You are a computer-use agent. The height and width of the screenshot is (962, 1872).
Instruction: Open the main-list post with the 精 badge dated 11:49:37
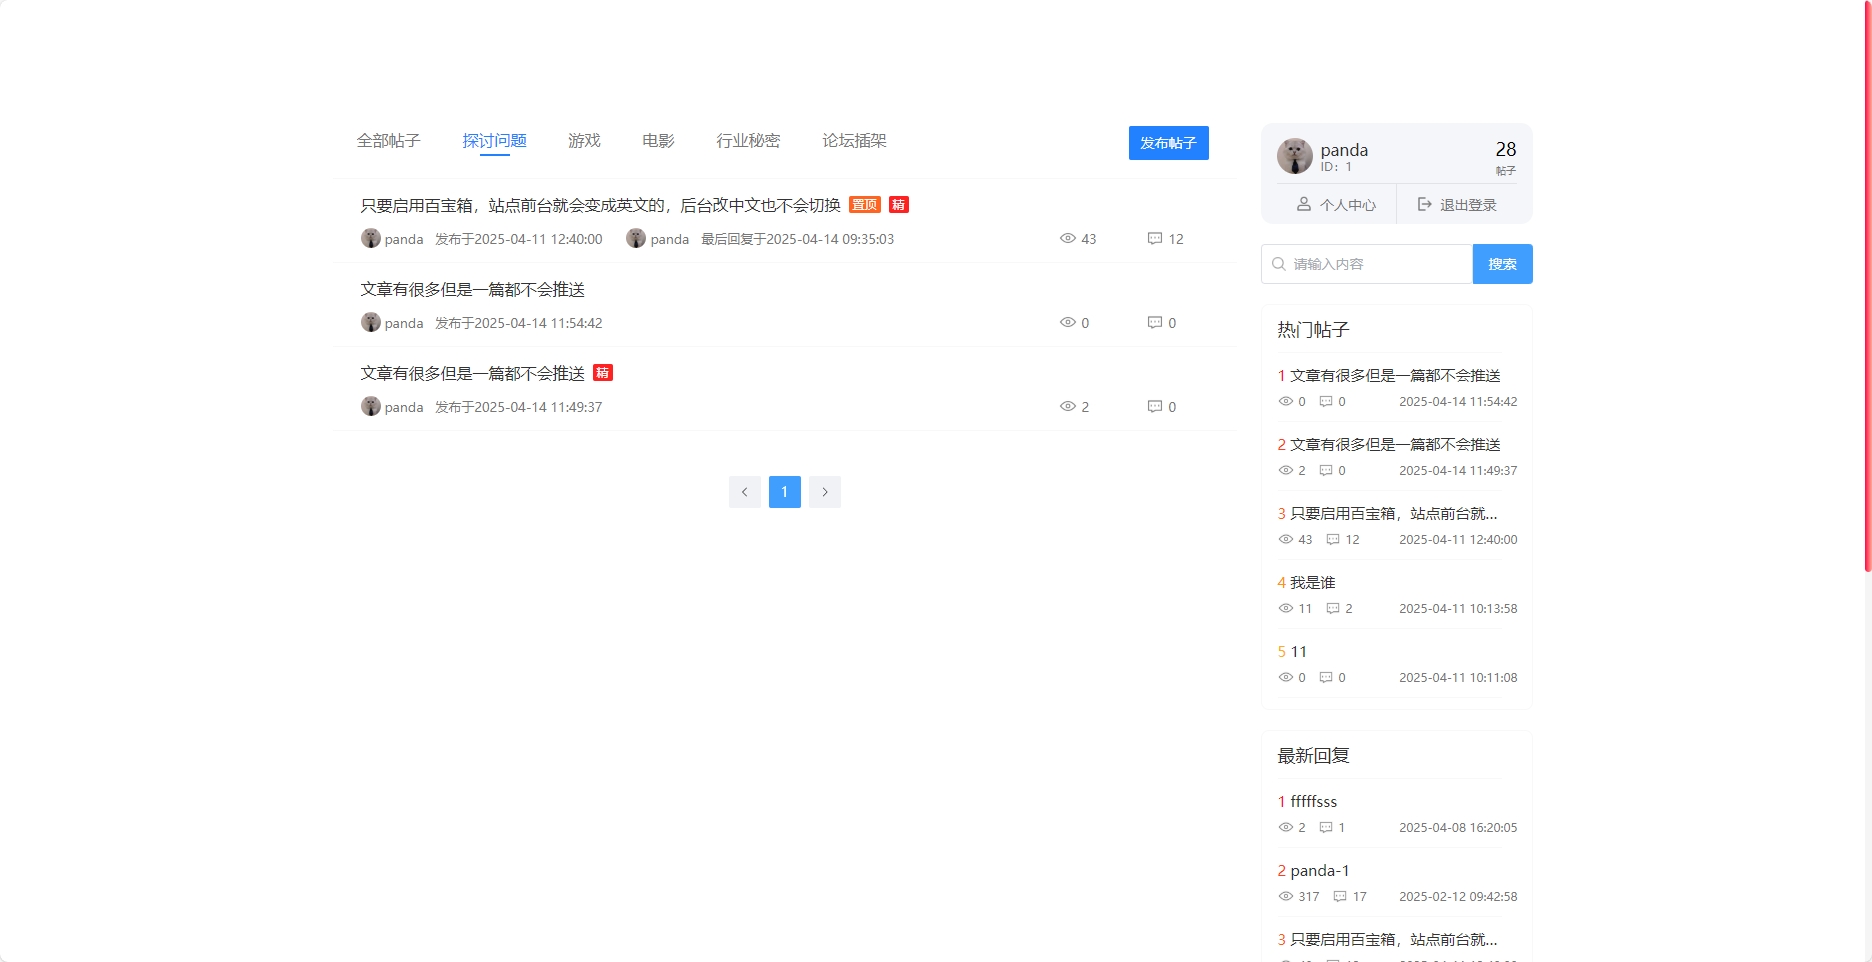(x=472, y=373)
